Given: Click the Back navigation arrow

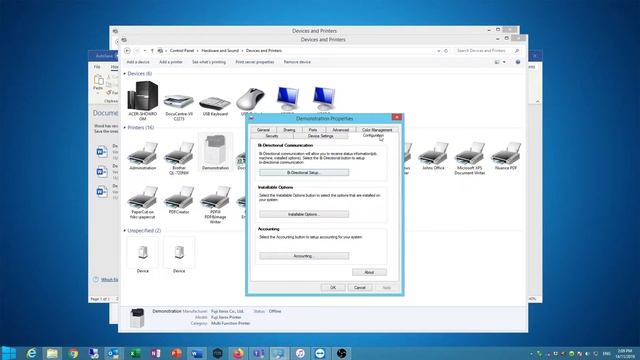Looking at the screenshot, I should point(127,51).
